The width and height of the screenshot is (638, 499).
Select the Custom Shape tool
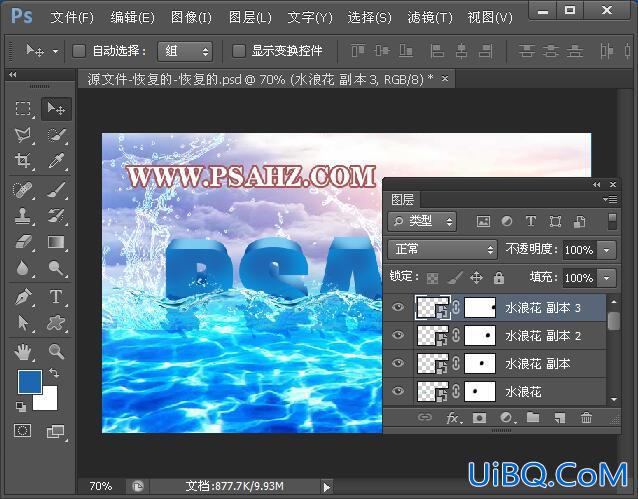point(56,323)
